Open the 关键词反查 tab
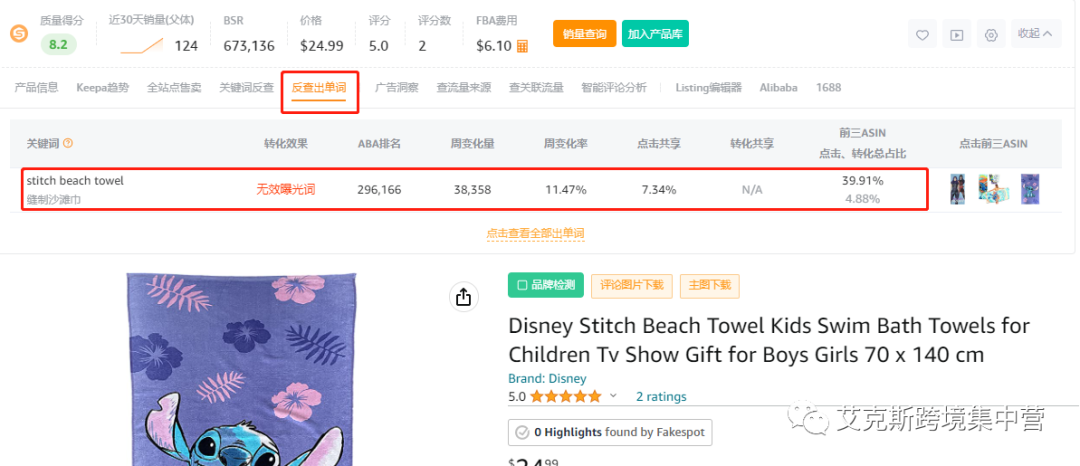This screenshot has width=1080, height=466. (x=247, y=87)
